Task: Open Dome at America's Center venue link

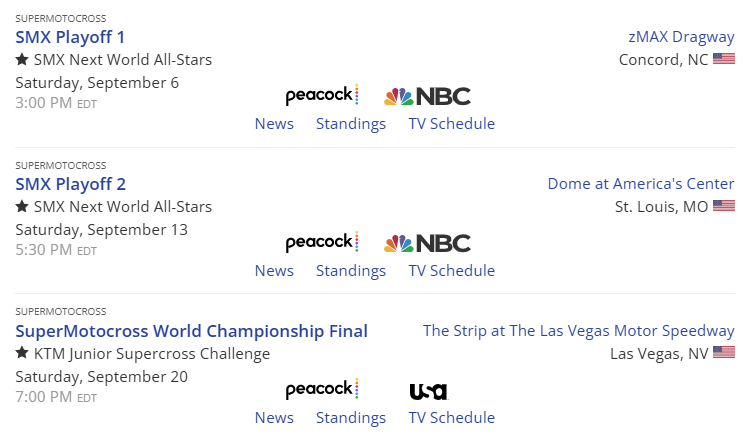Action: [x=641, y=184]
